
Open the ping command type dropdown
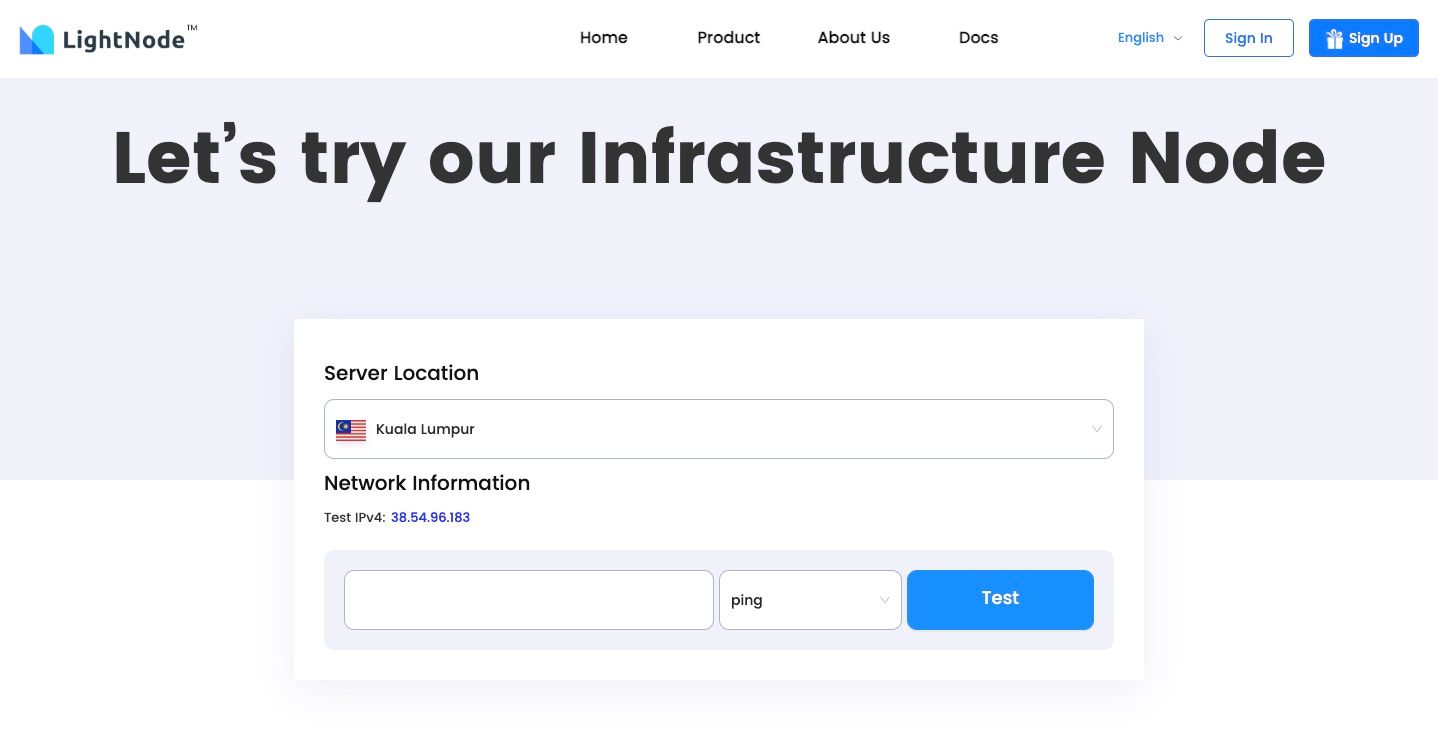[810, 600]
